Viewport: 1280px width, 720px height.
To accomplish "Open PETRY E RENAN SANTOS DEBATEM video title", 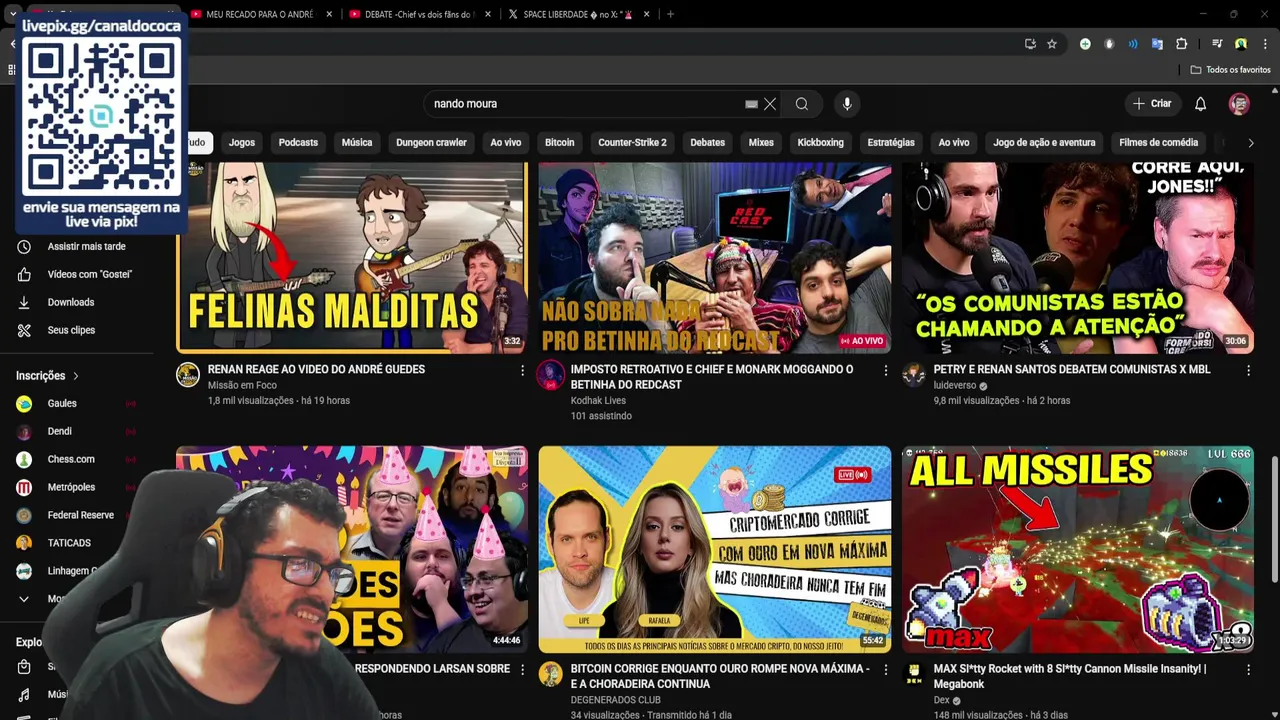I will pyautogui.click(x=1072, y=370).
